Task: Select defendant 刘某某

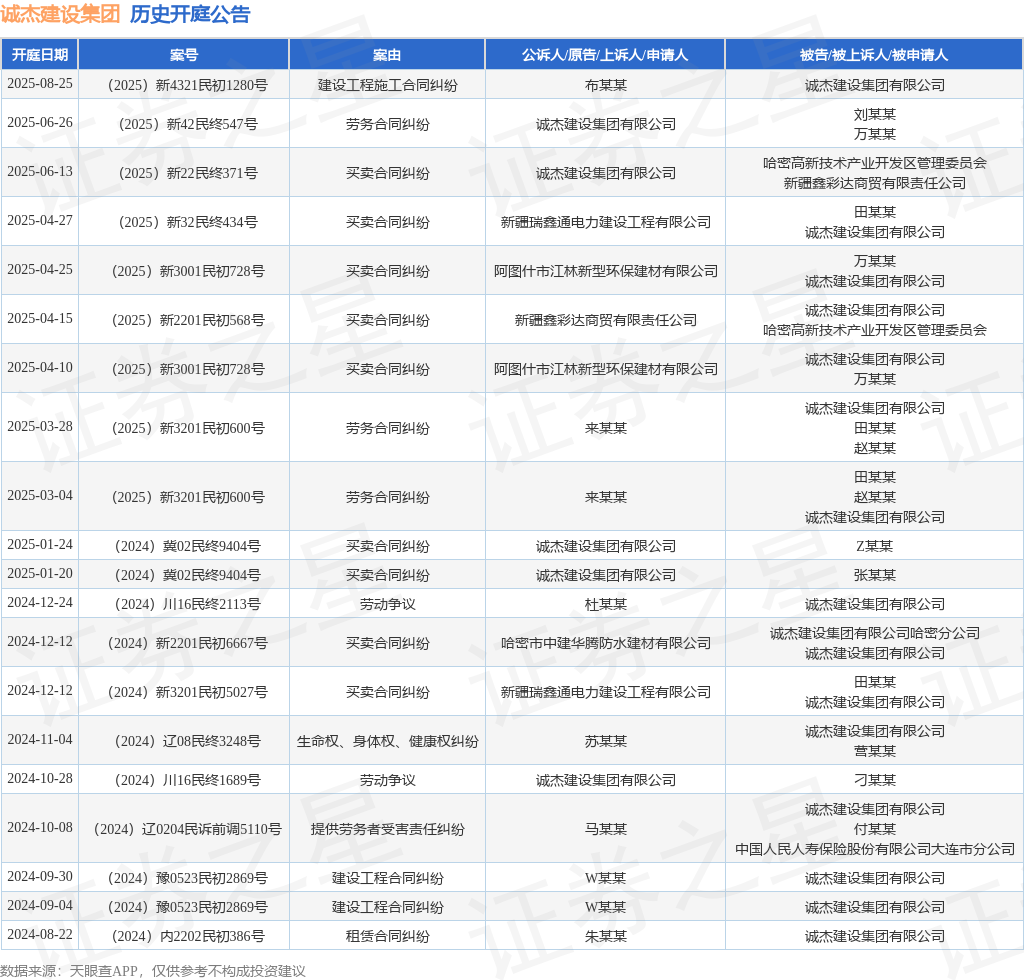Action: point(874,114)
